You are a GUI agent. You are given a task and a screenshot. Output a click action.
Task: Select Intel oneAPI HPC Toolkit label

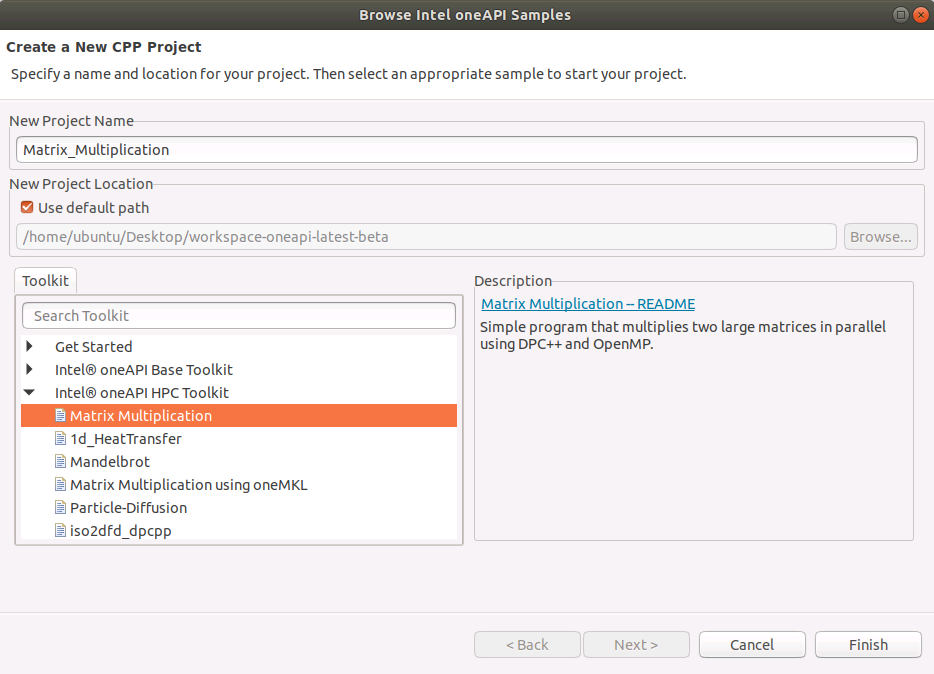pos(142,393)
